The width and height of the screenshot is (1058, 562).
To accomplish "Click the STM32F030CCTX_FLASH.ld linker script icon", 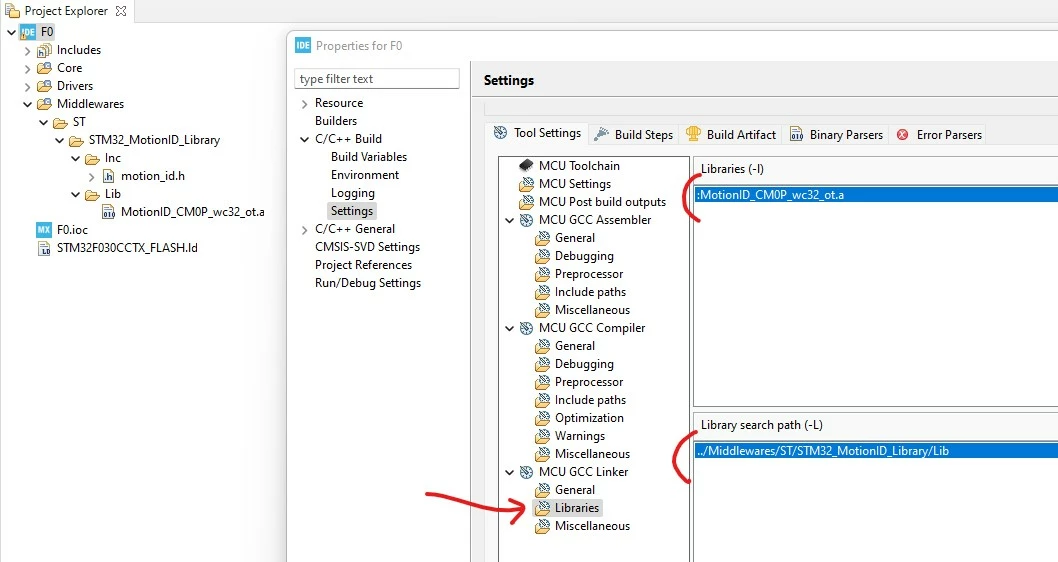I will click(x=44, y=248).
